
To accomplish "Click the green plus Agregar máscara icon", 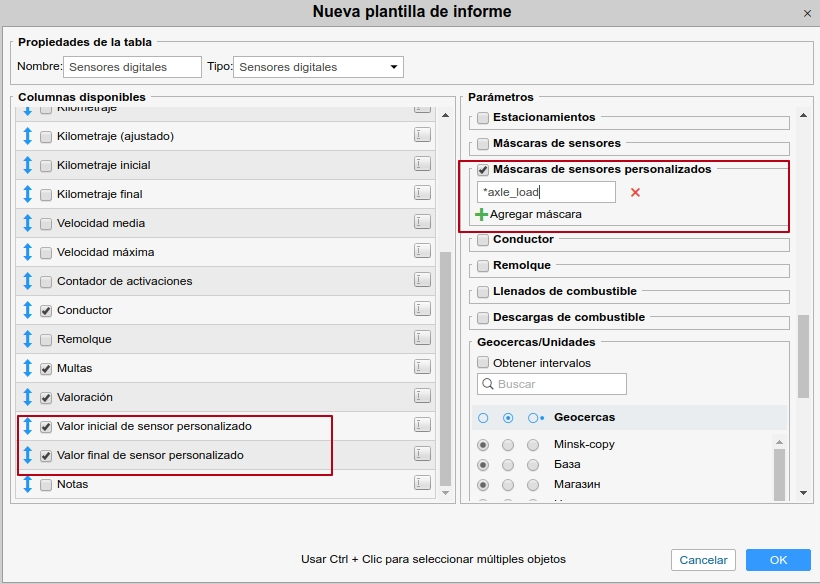I will point(481,214).
